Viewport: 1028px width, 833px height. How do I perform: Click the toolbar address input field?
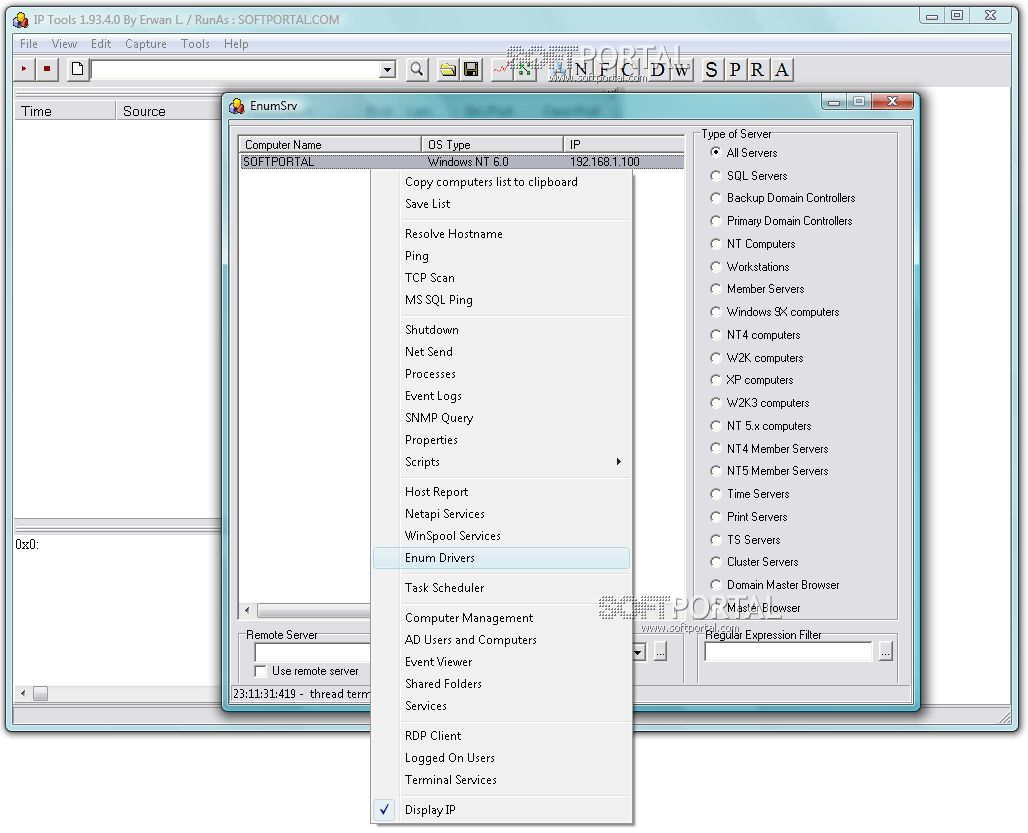click(x=235, y=69)
